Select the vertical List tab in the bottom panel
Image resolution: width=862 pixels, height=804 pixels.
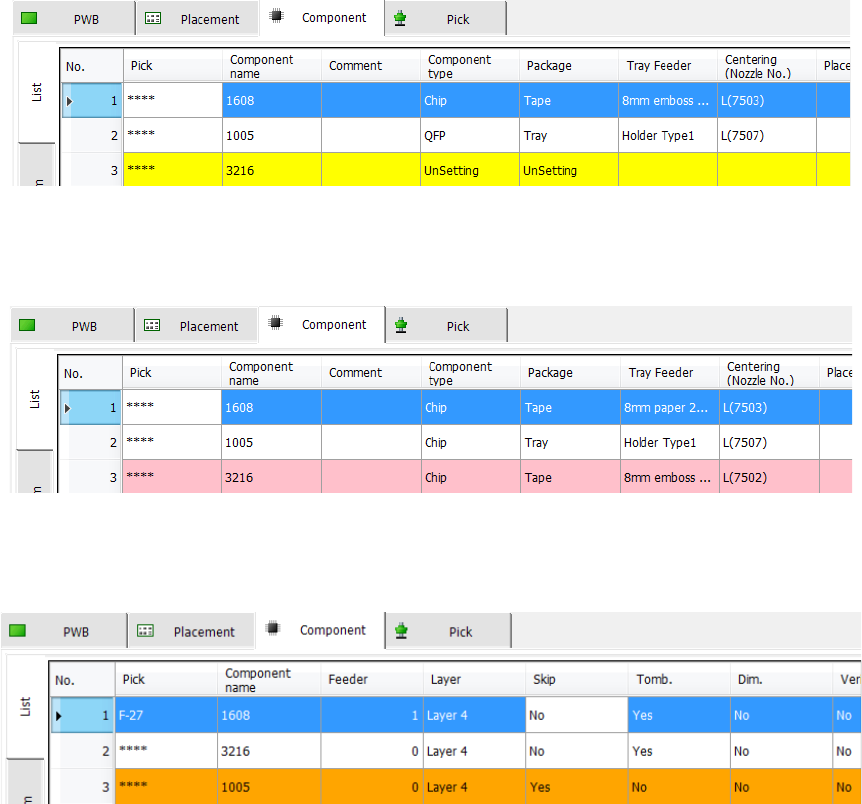coord(25,707)
